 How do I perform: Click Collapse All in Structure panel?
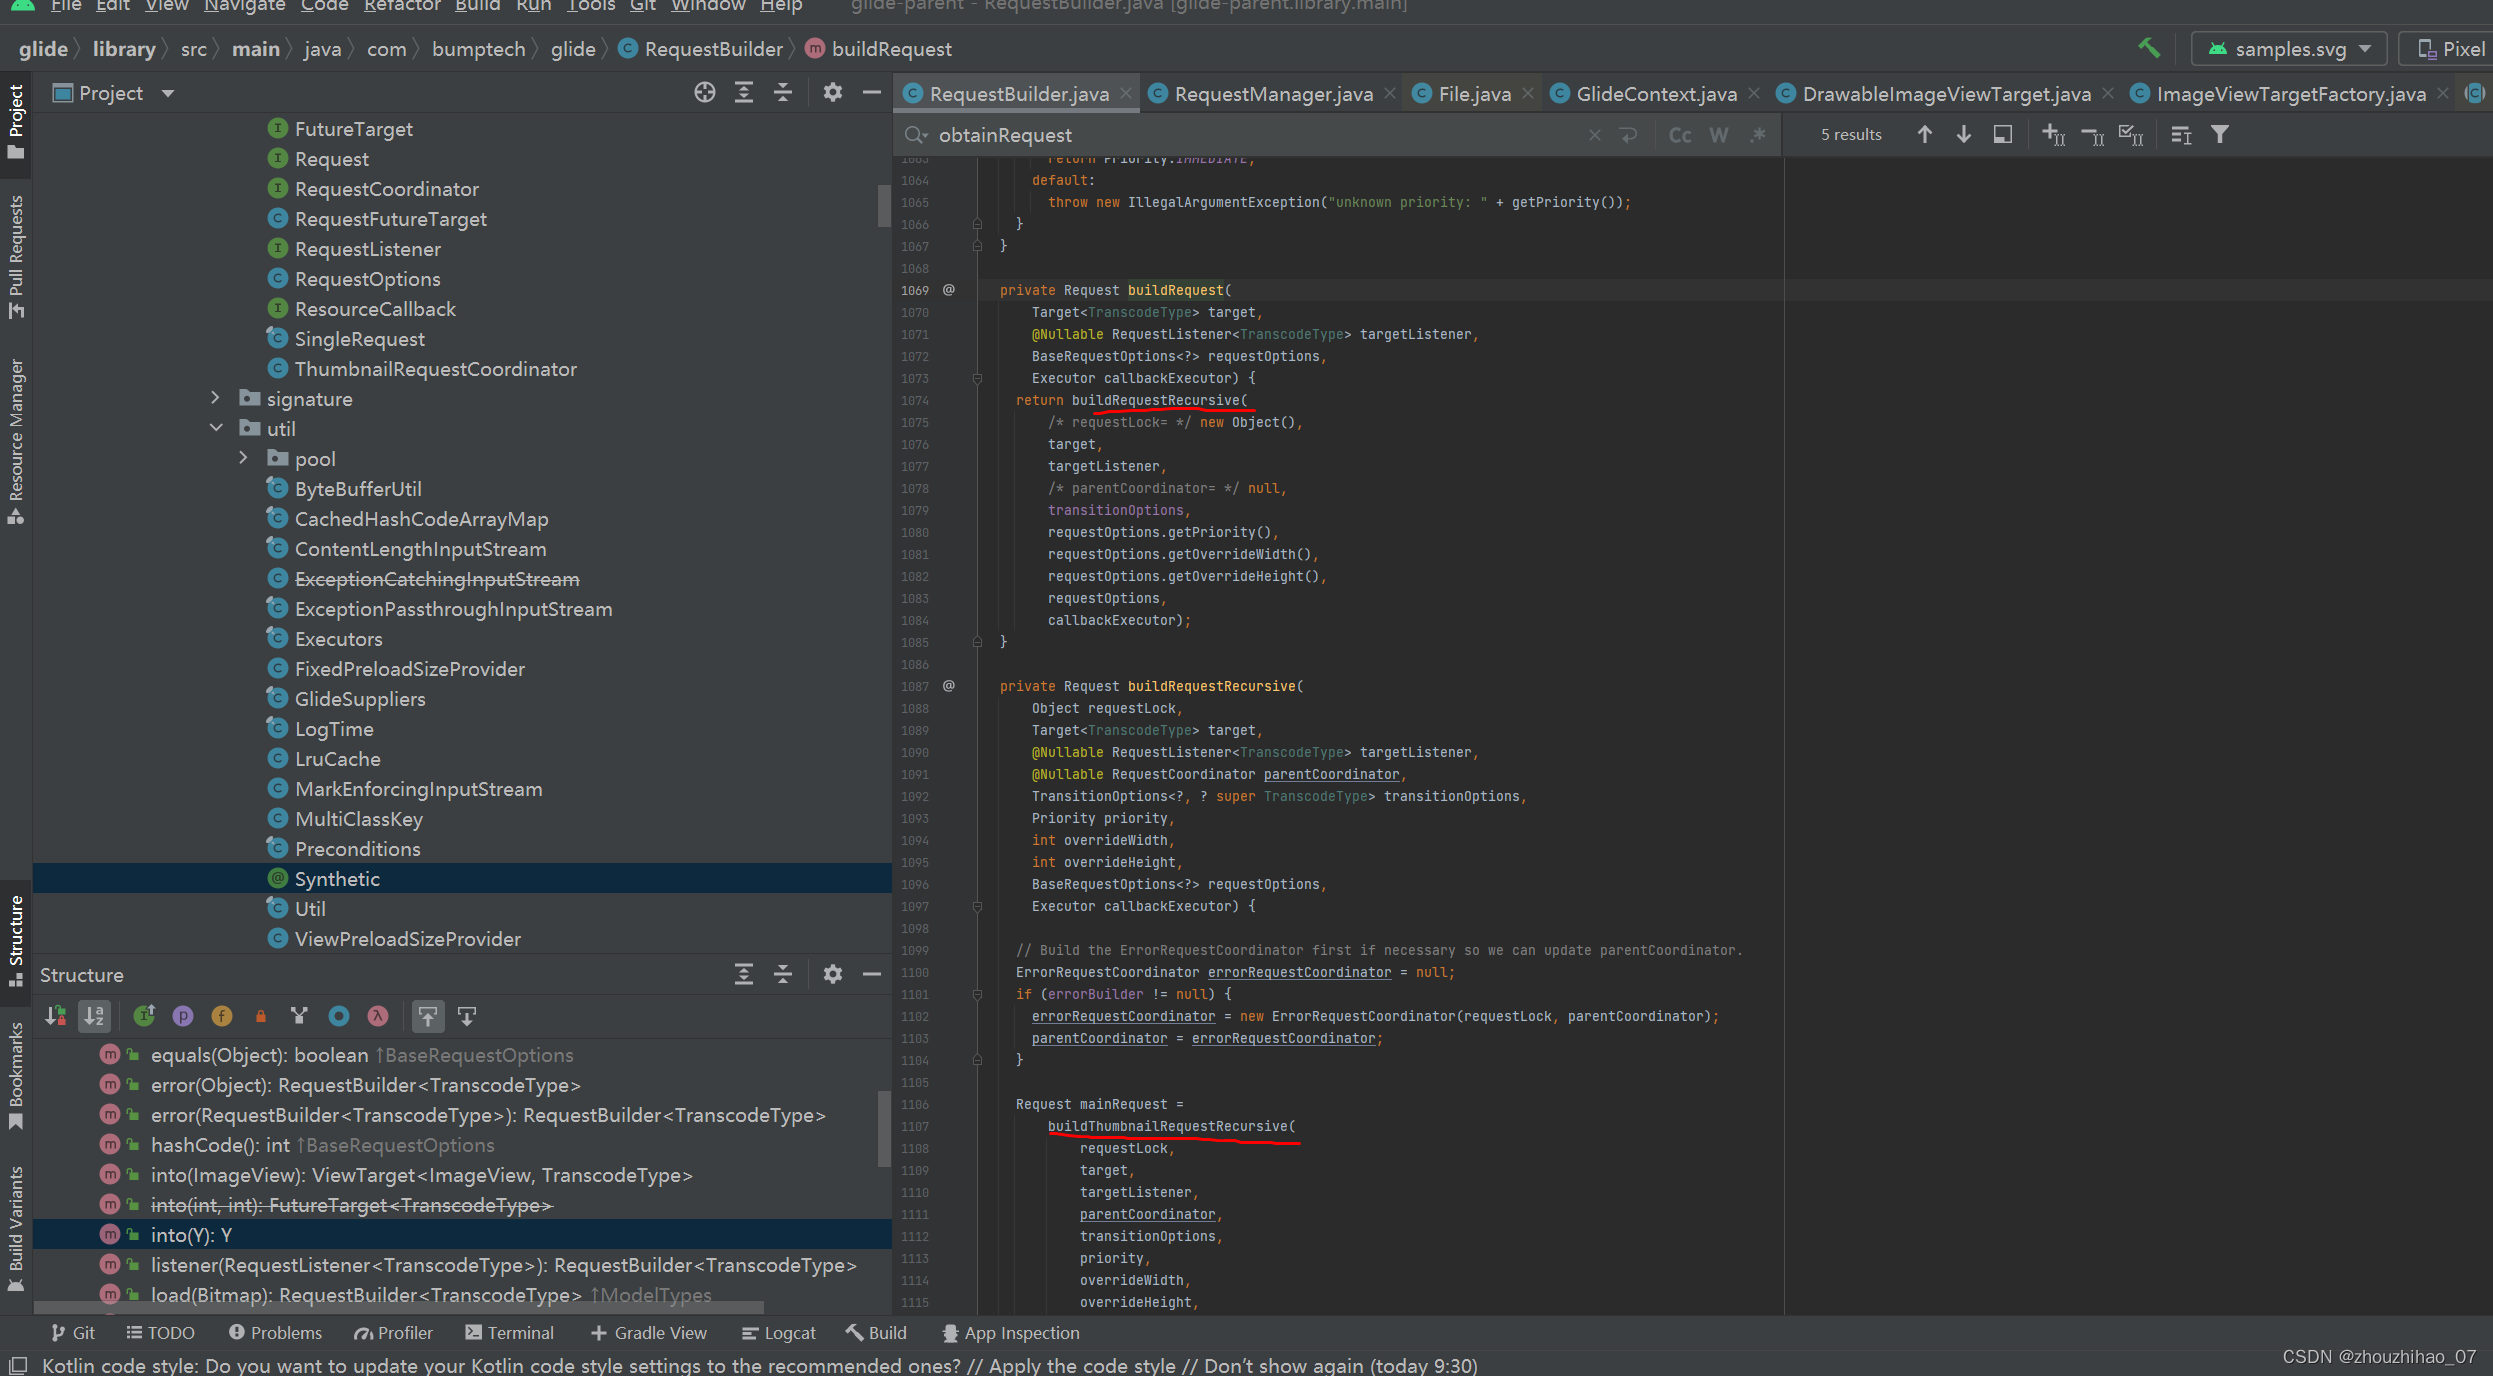pyautogui.click(x=783, y=974)
